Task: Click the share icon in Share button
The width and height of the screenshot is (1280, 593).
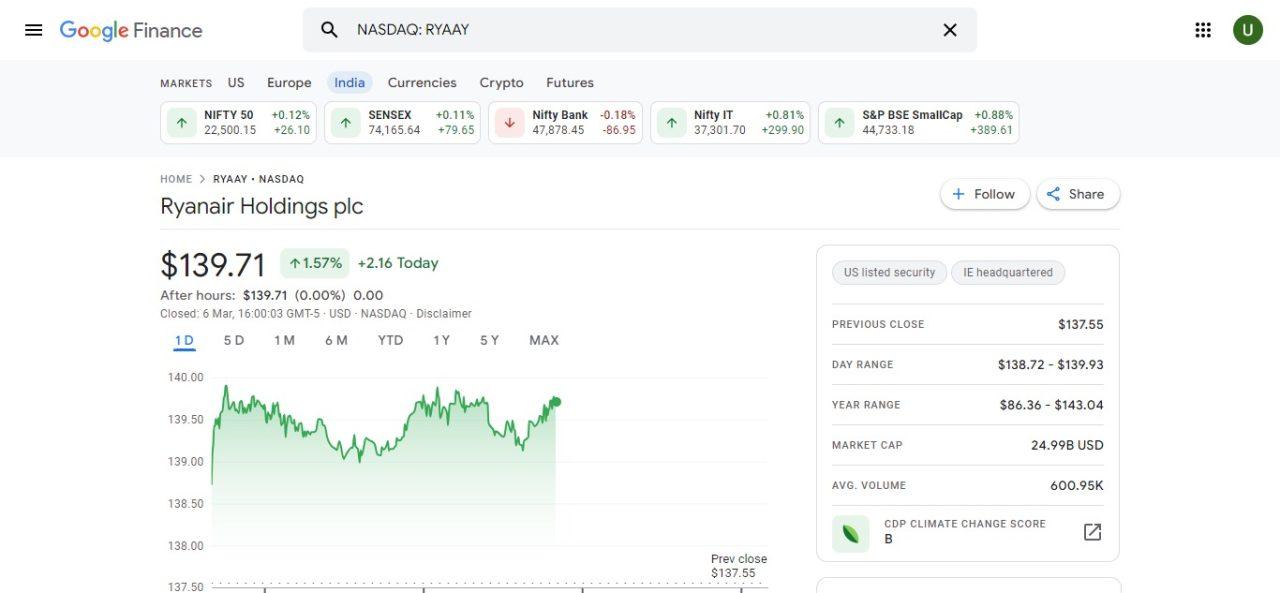Action: (1053, 194)
